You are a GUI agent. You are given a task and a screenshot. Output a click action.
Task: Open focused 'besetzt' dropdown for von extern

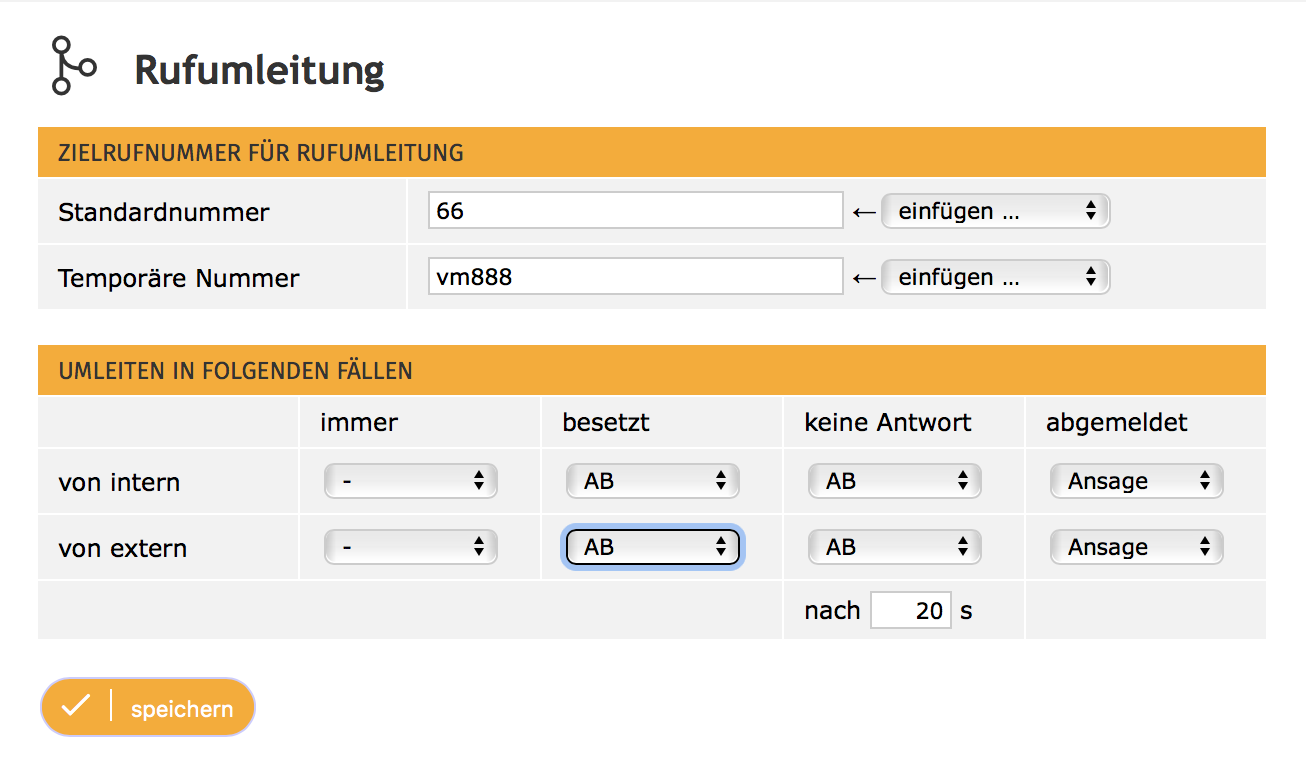click(653, 547)
